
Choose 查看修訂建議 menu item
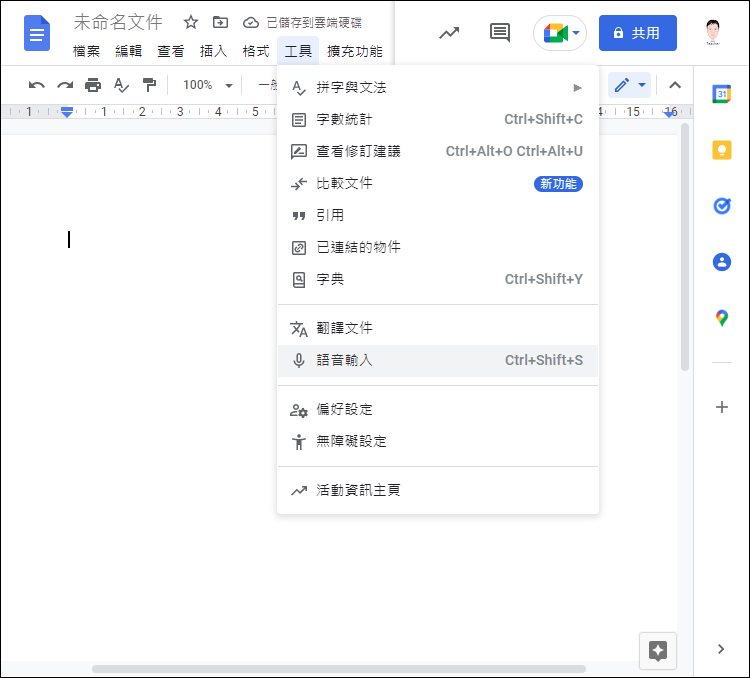tap(438, 152)
